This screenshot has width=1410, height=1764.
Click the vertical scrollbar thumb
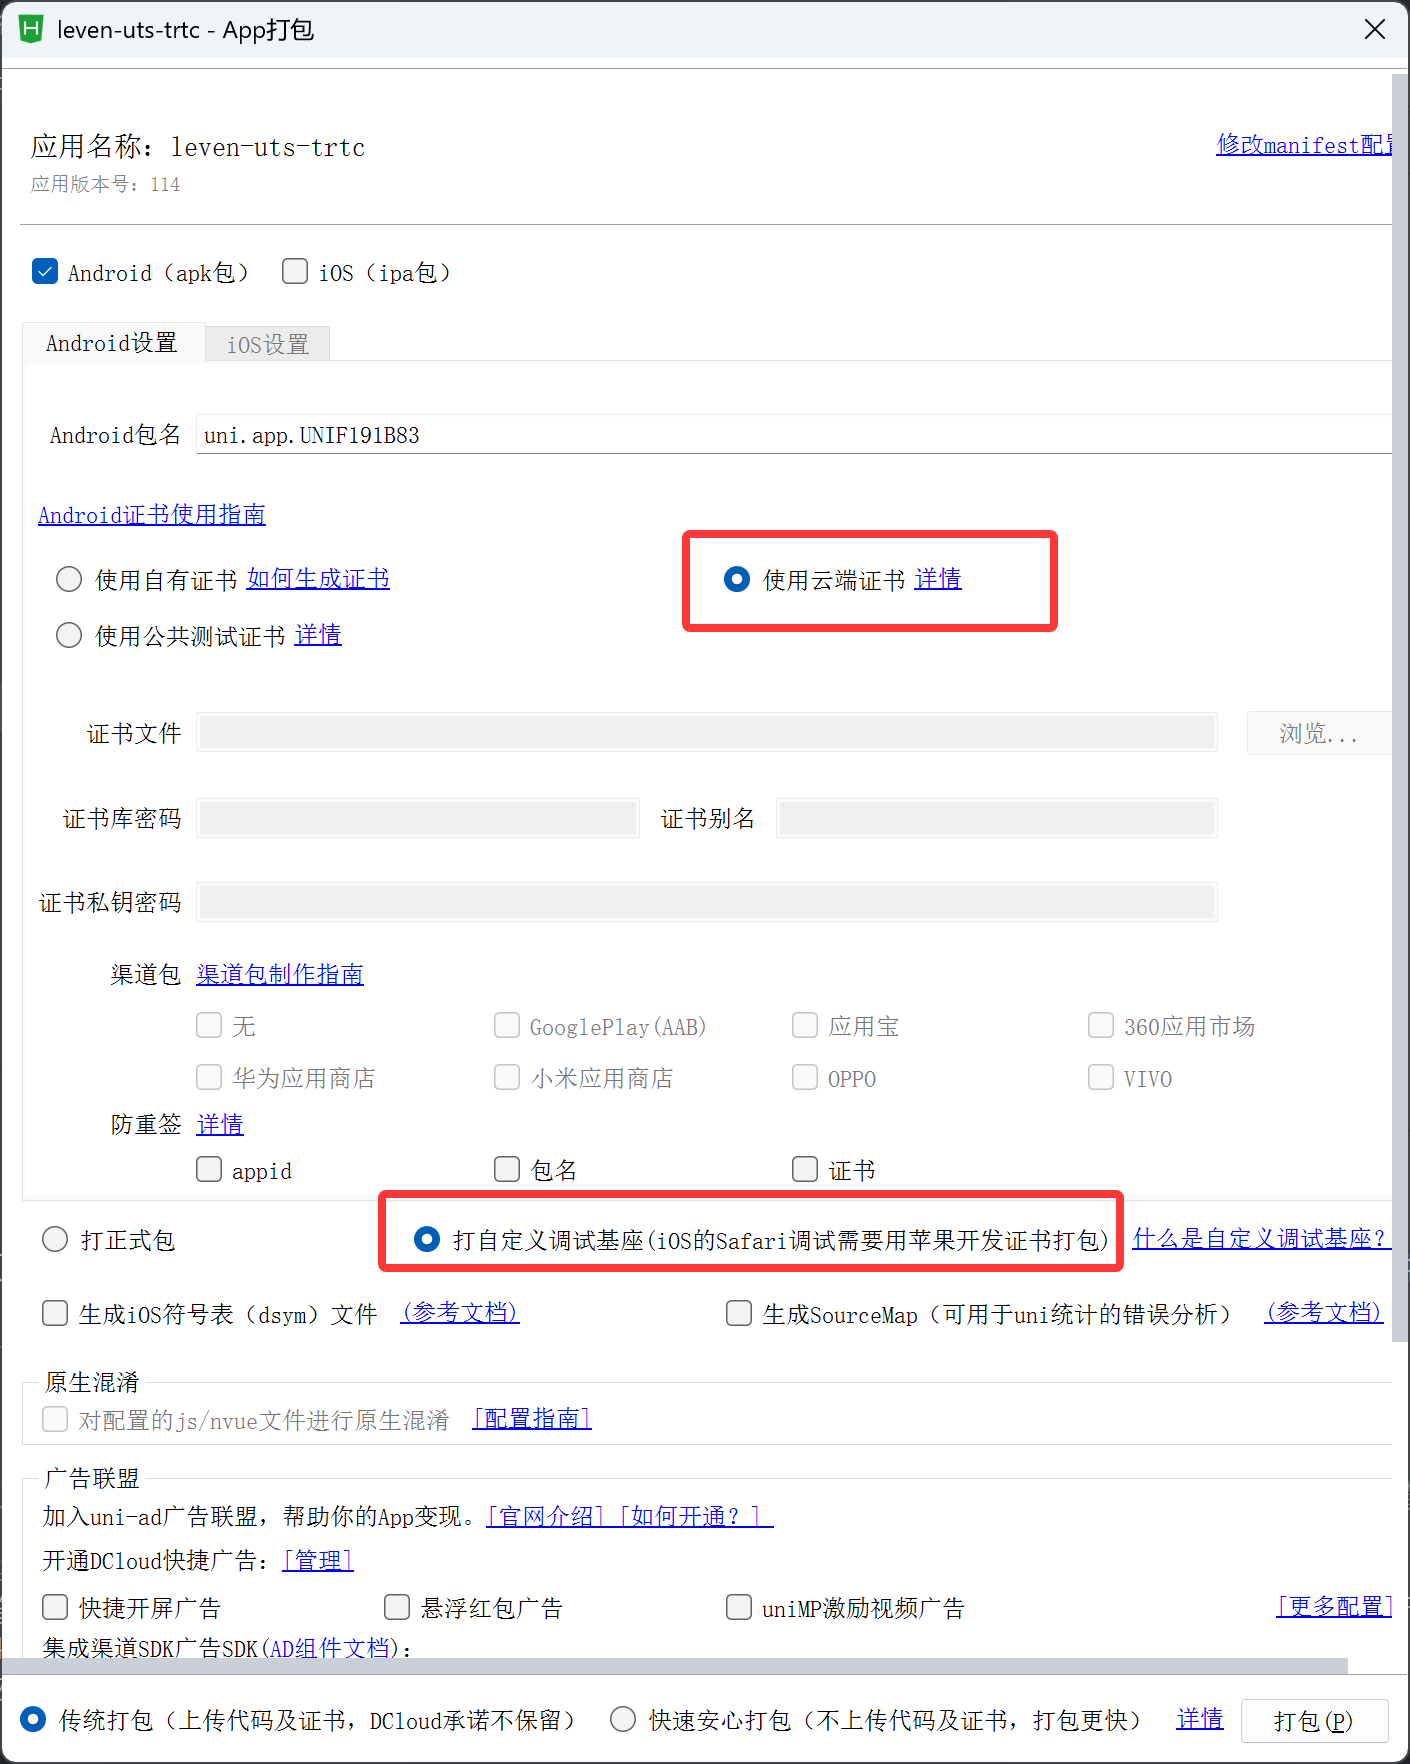tap(1400, 708)
